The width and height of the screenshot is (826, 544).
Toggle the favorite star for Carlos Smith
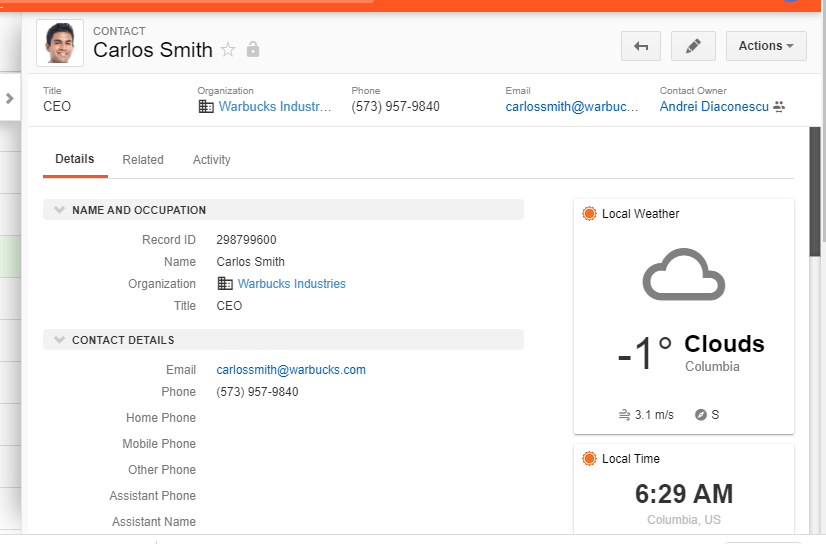tap(228, 50)
